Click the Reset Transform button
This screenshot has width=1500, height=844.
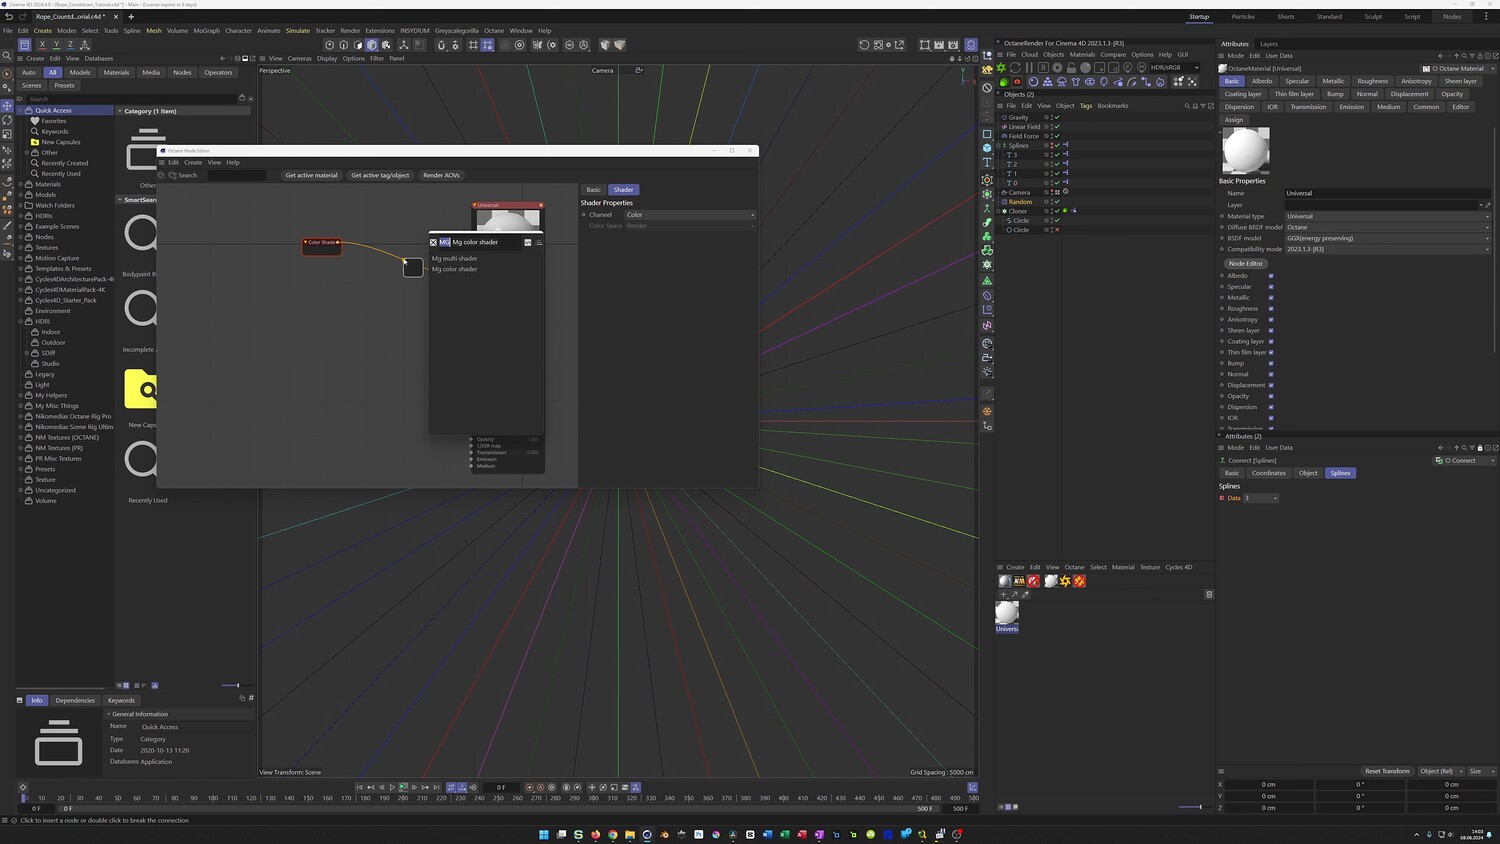pyautogui.click(x=1387, y=771)
